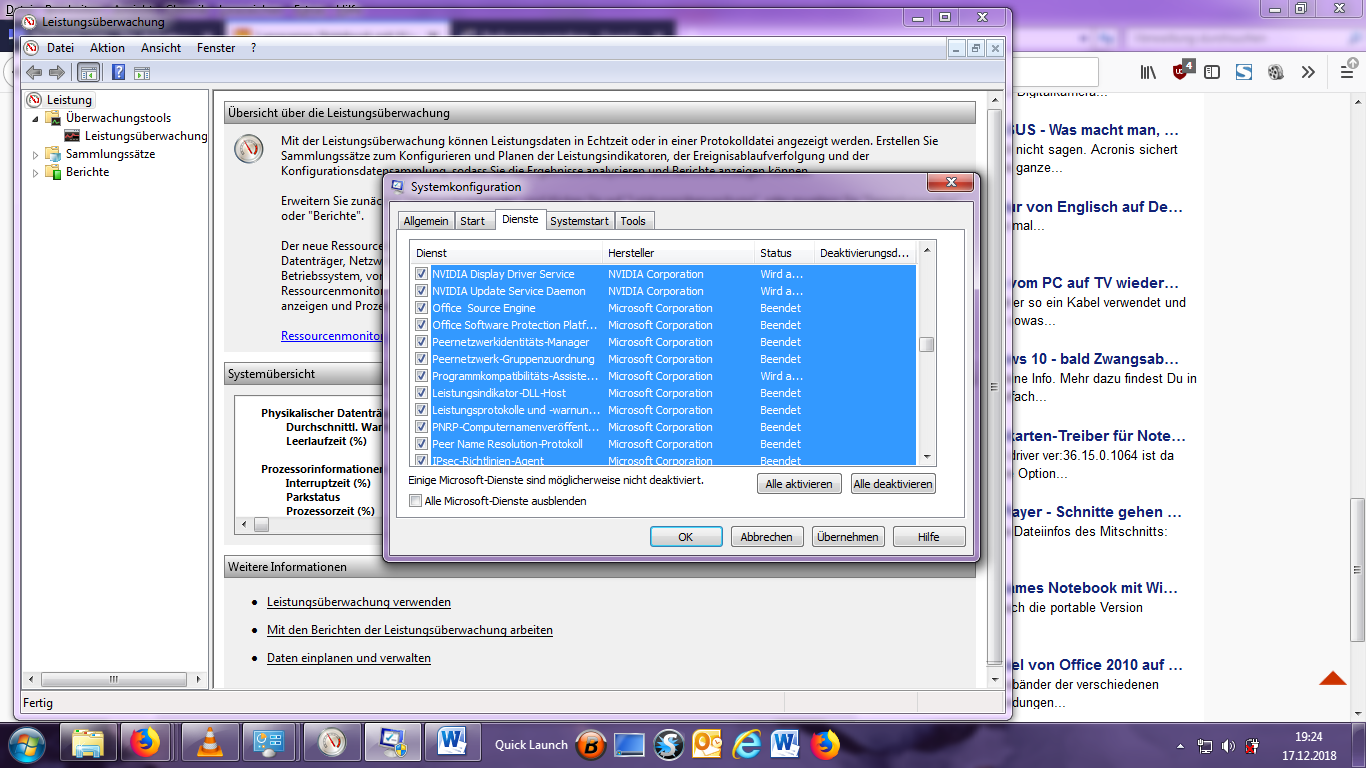Toggle the action pane toolbar icon
Viewport: 1366px width, 768px height.
(x=142, y=72)
